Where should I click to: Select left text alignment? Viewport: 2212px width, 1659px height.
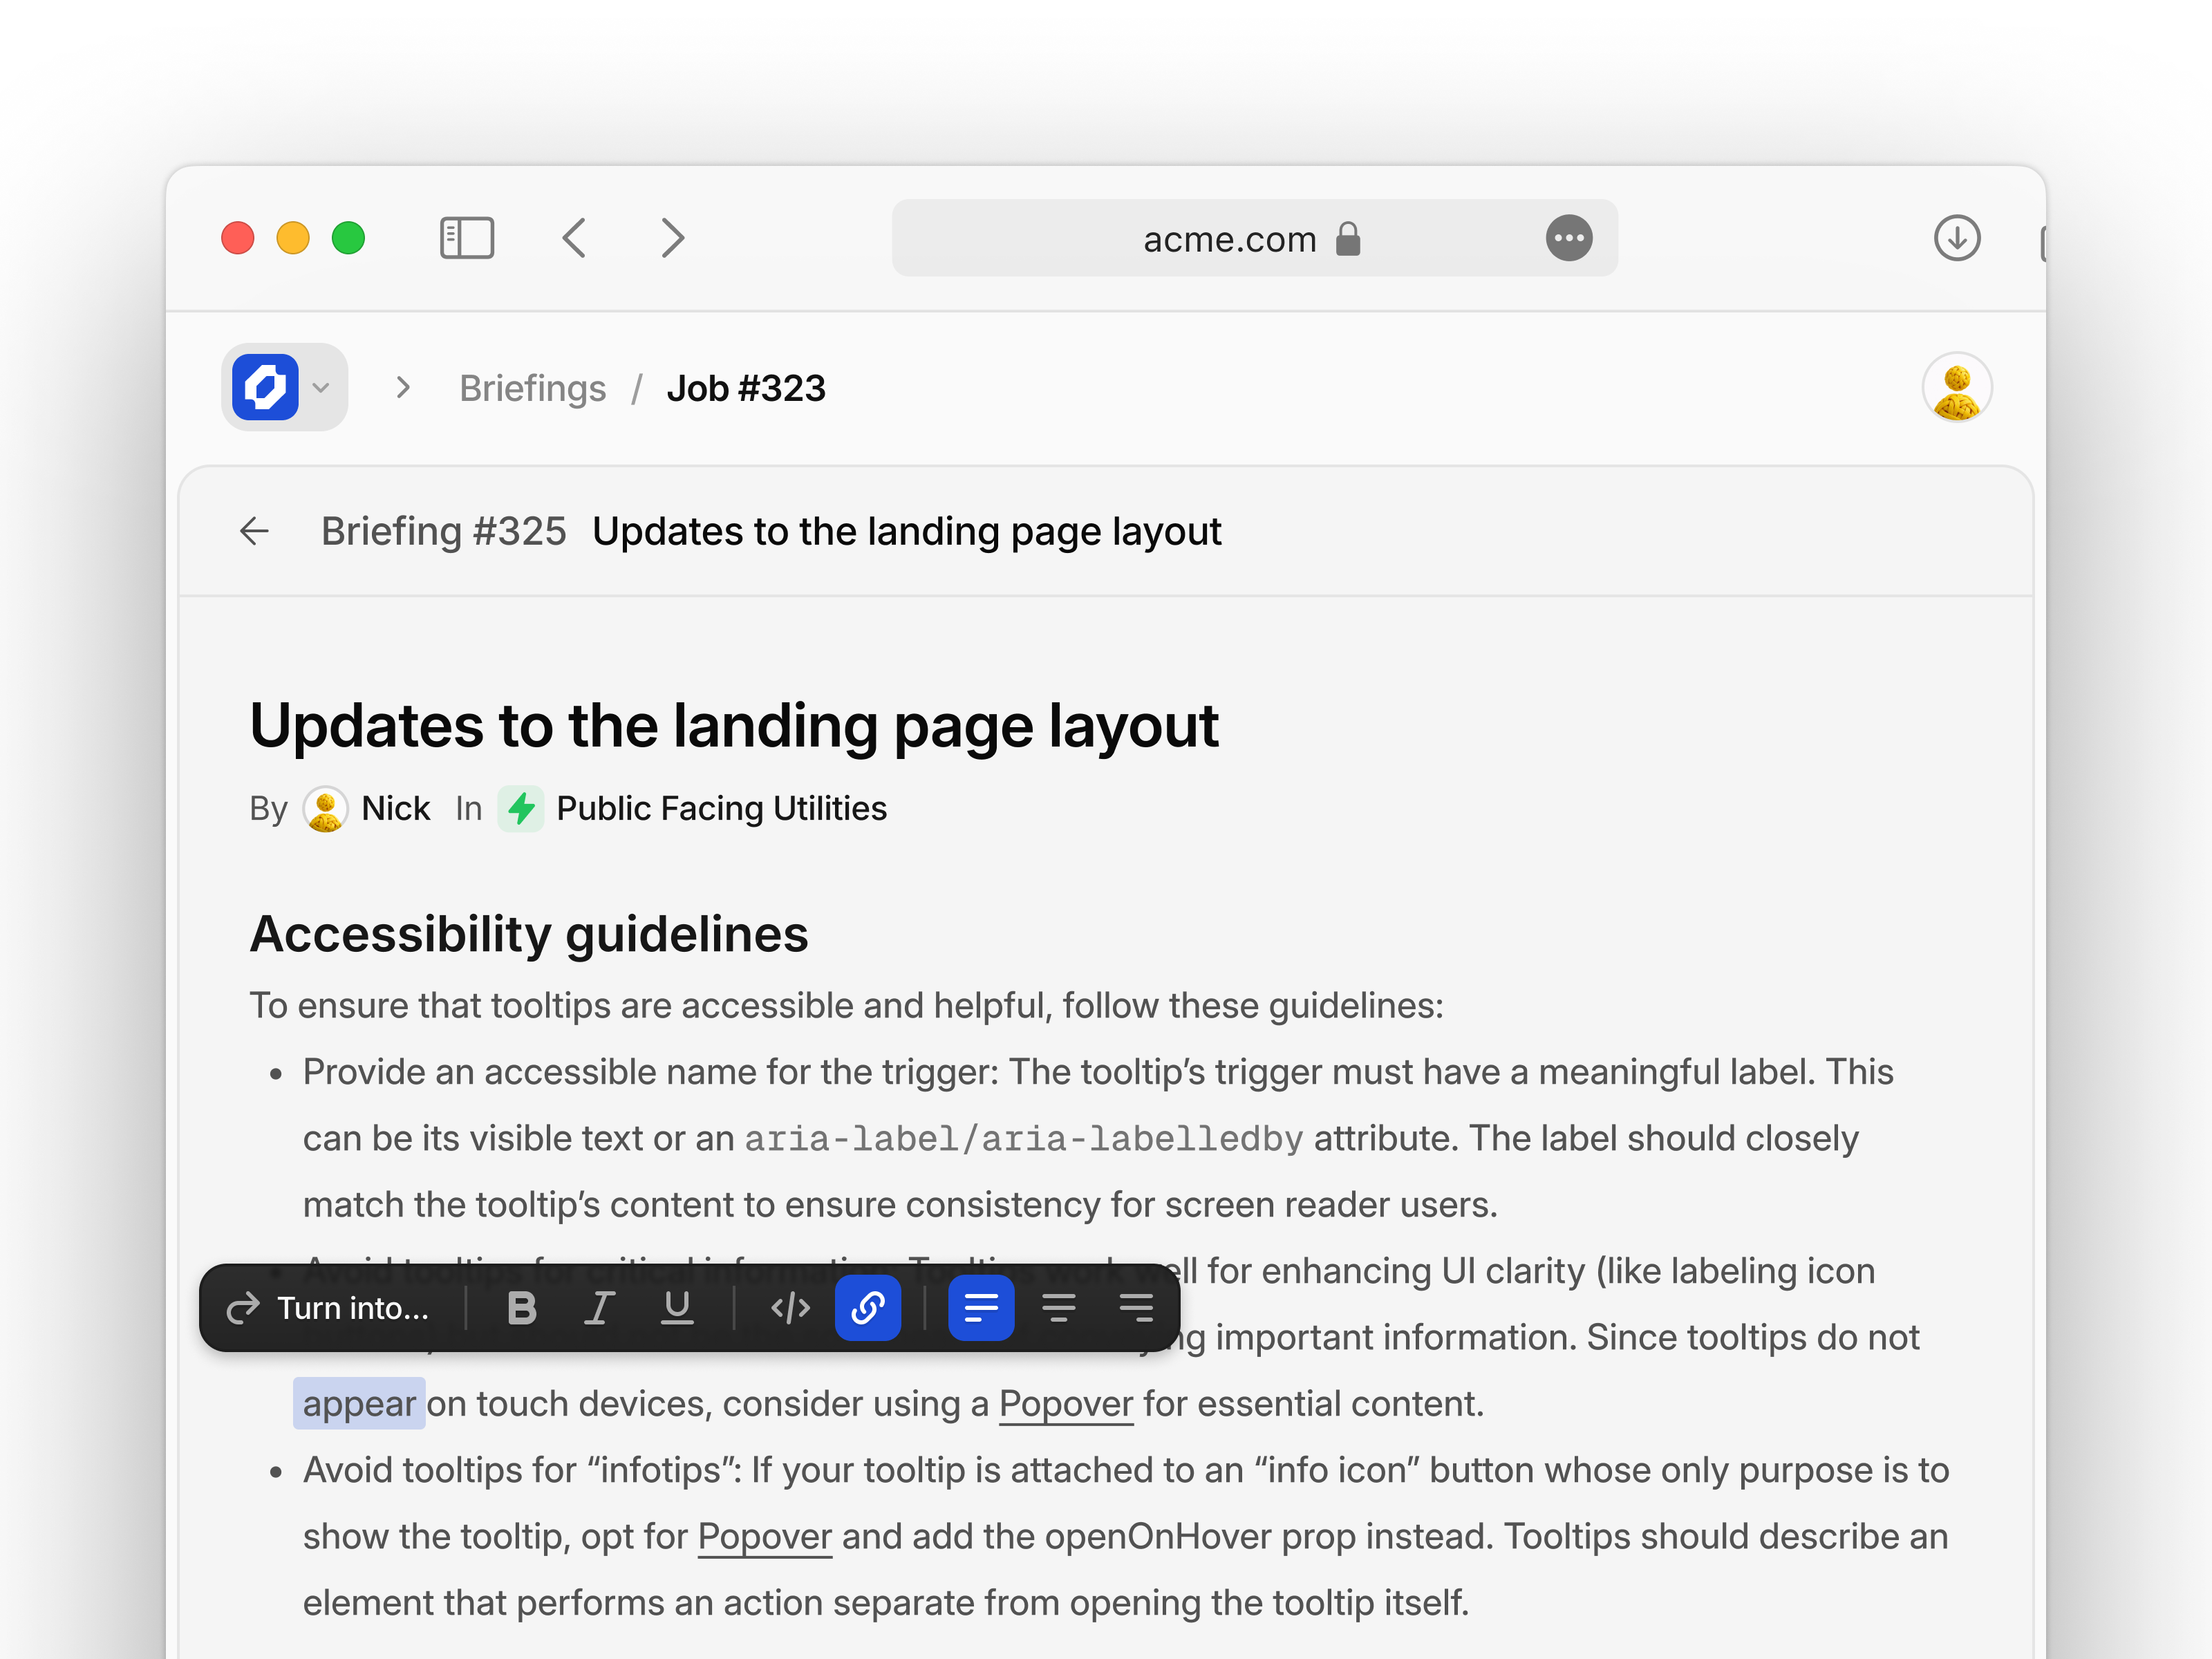[981, 1308]
